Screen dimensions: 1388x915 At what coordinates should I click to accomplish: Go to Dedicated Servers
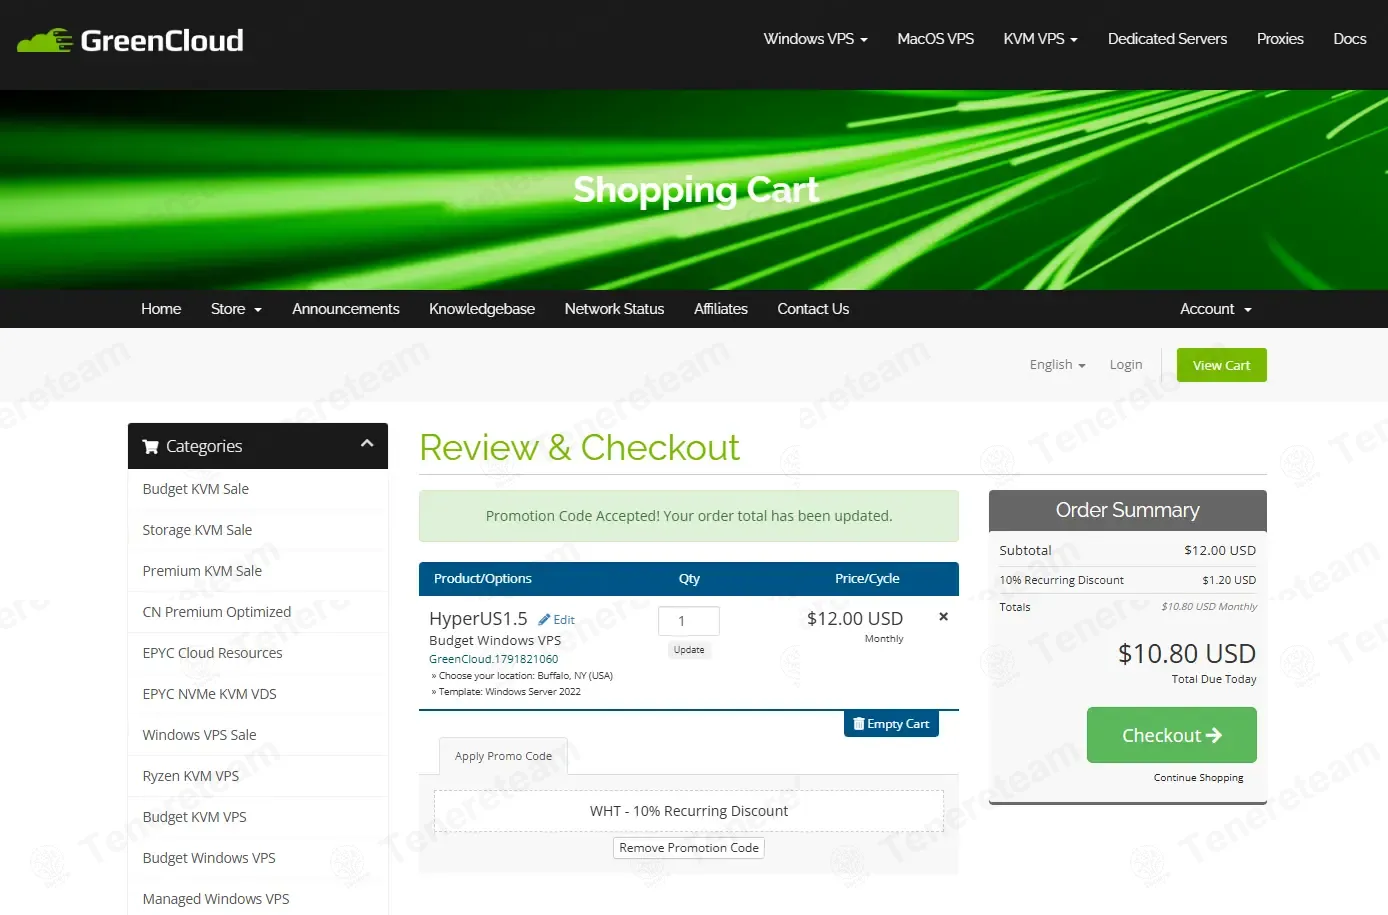(1167, 39)
